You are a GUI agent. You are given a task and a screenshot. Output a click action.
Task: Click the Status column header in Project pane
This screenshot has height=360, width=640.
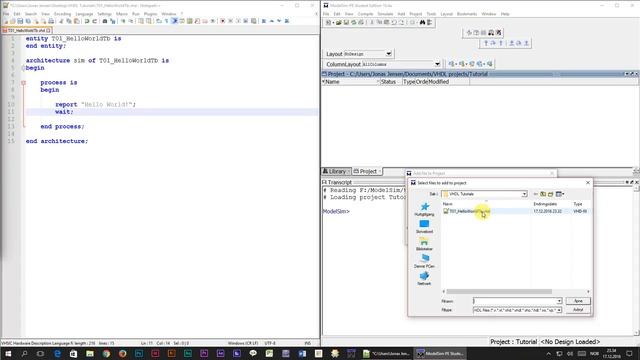pos(390,82)
